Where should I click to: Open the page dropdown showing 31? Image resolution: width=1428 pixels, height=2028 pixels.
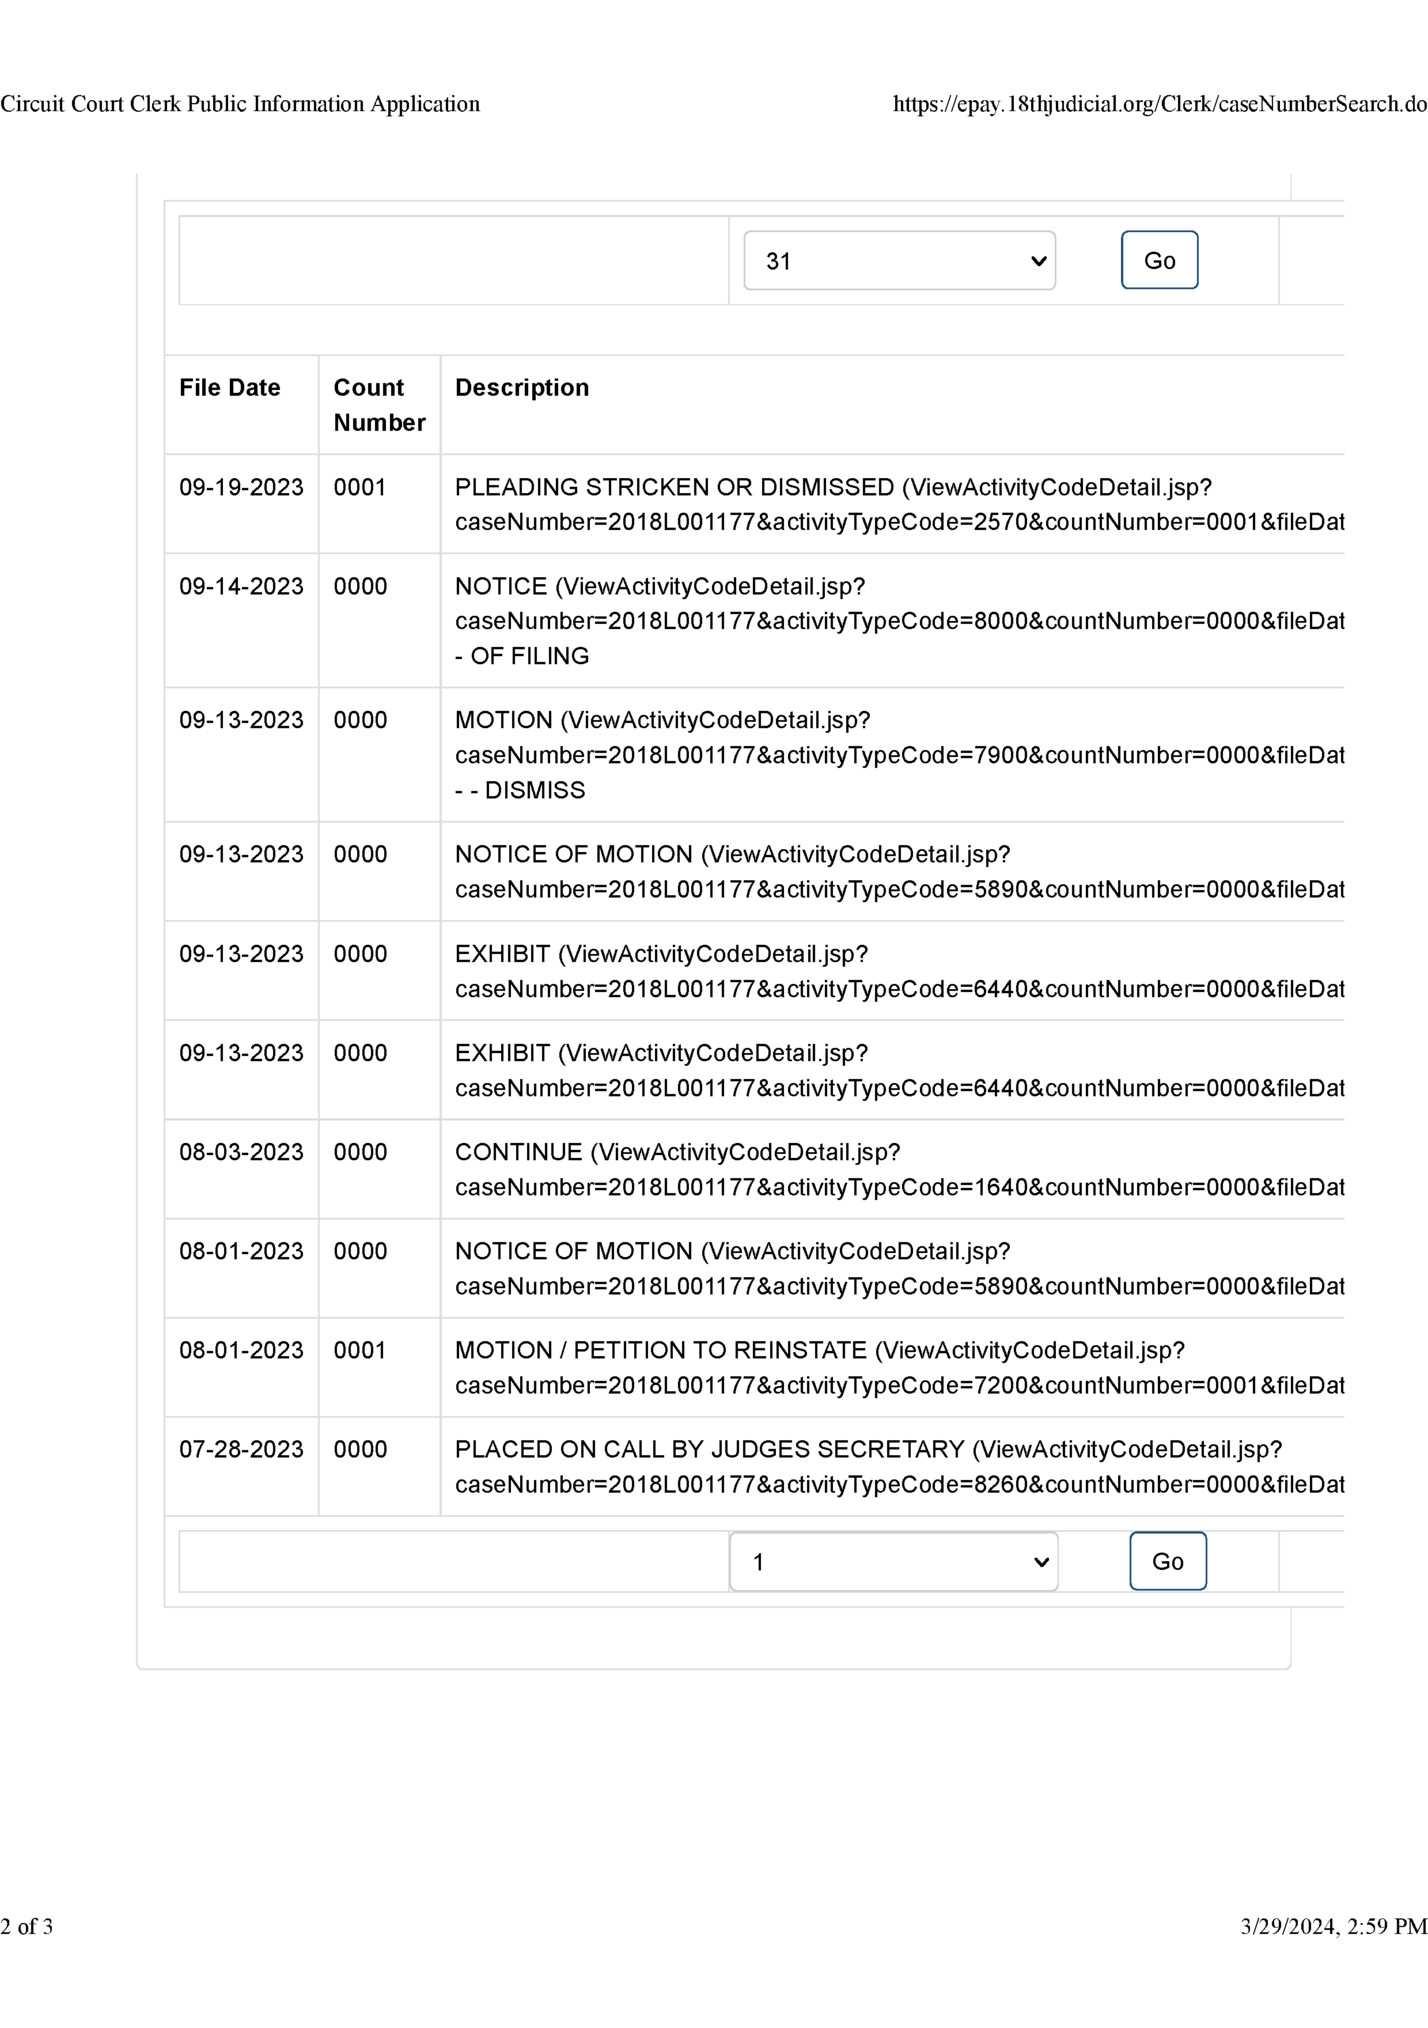(899, 260)
